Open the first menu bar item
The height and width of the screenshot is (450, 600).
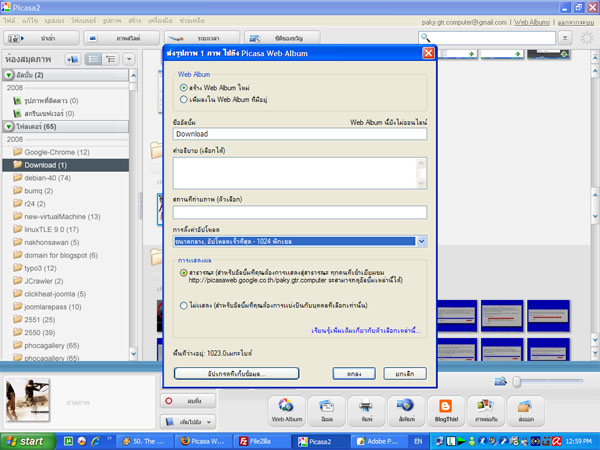10,21
